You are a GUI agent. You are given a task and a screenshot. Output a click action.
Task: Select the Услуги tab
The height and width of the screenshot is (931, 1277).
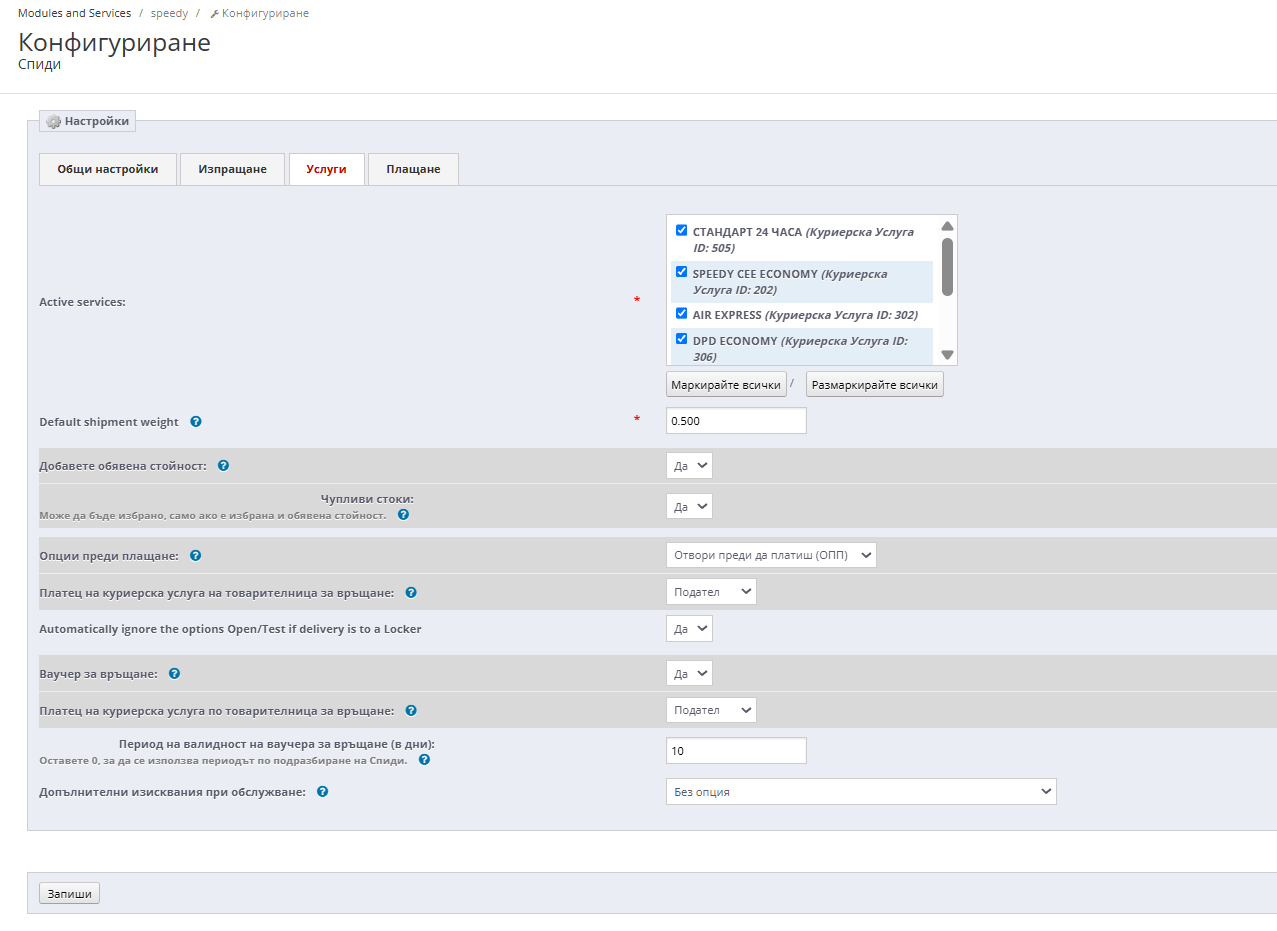tap(327, 169)
